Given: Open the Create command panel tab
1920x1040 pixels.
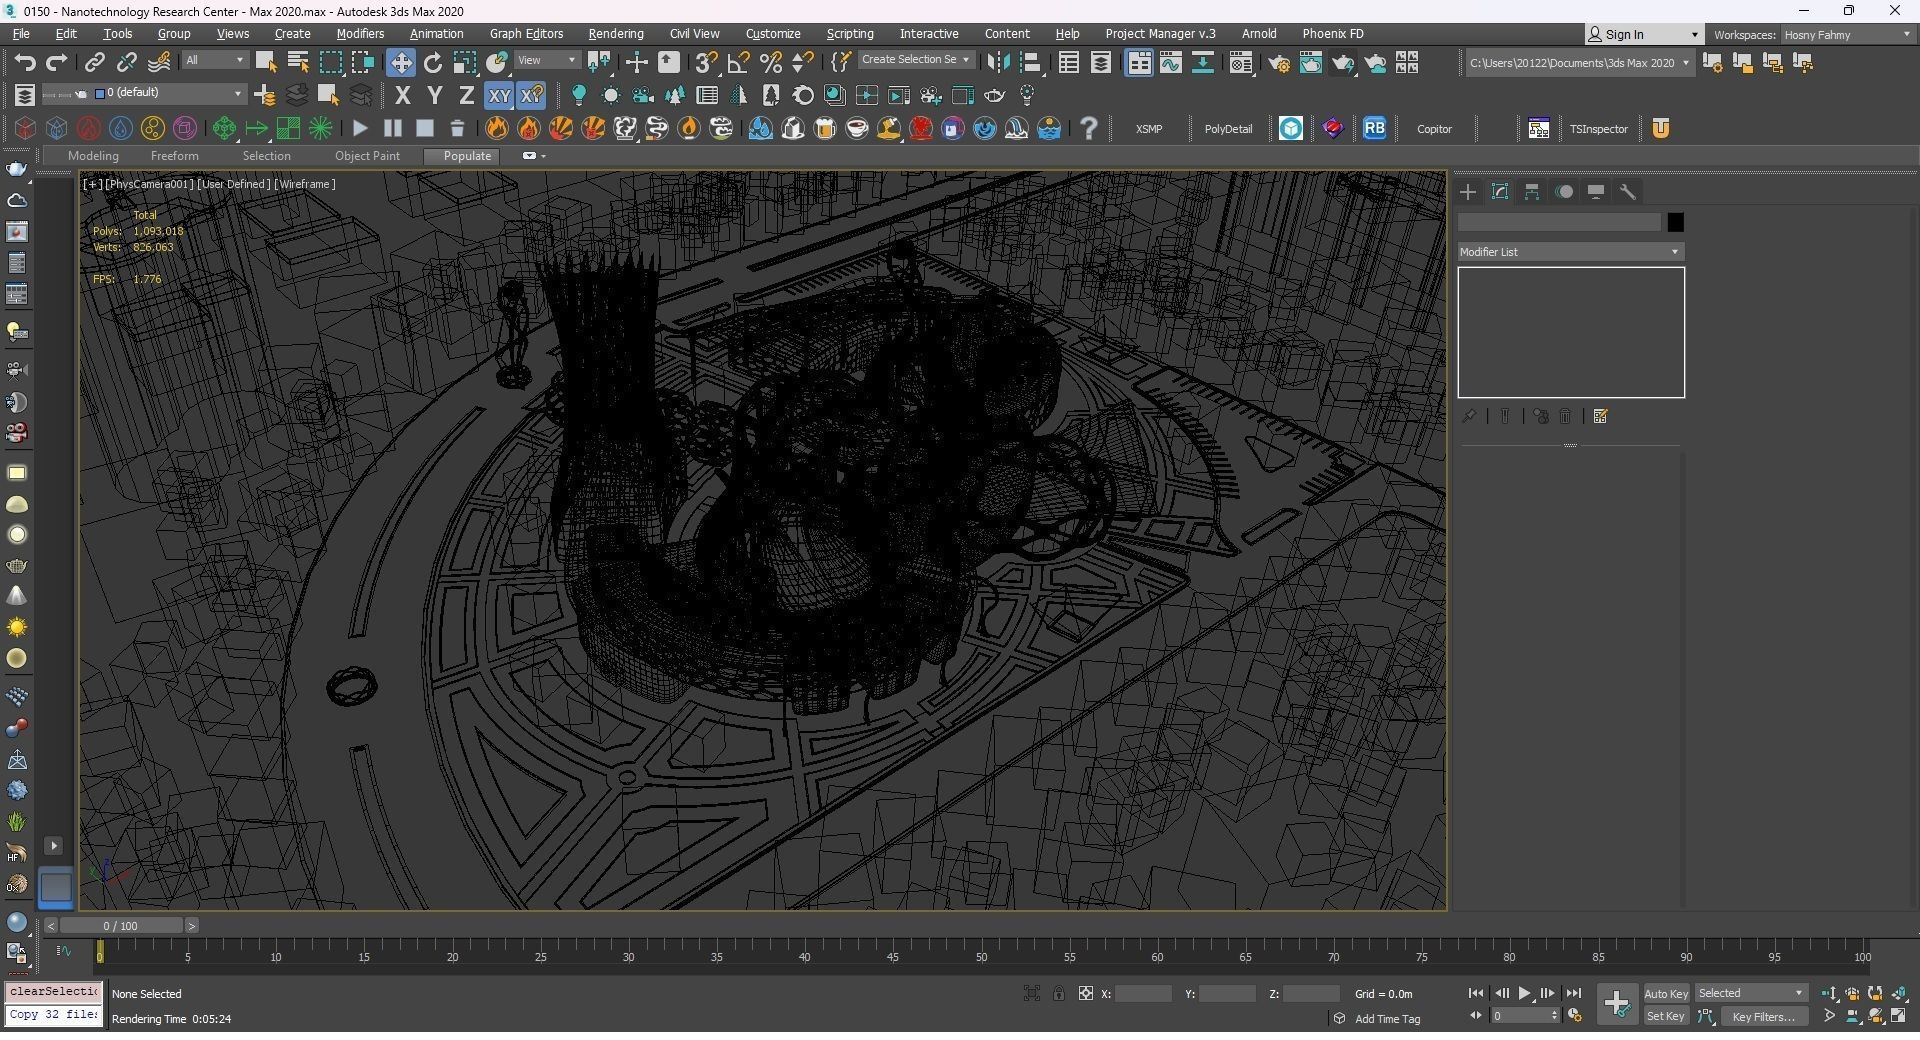Looking at the screenshot, I should [1468, 192].
